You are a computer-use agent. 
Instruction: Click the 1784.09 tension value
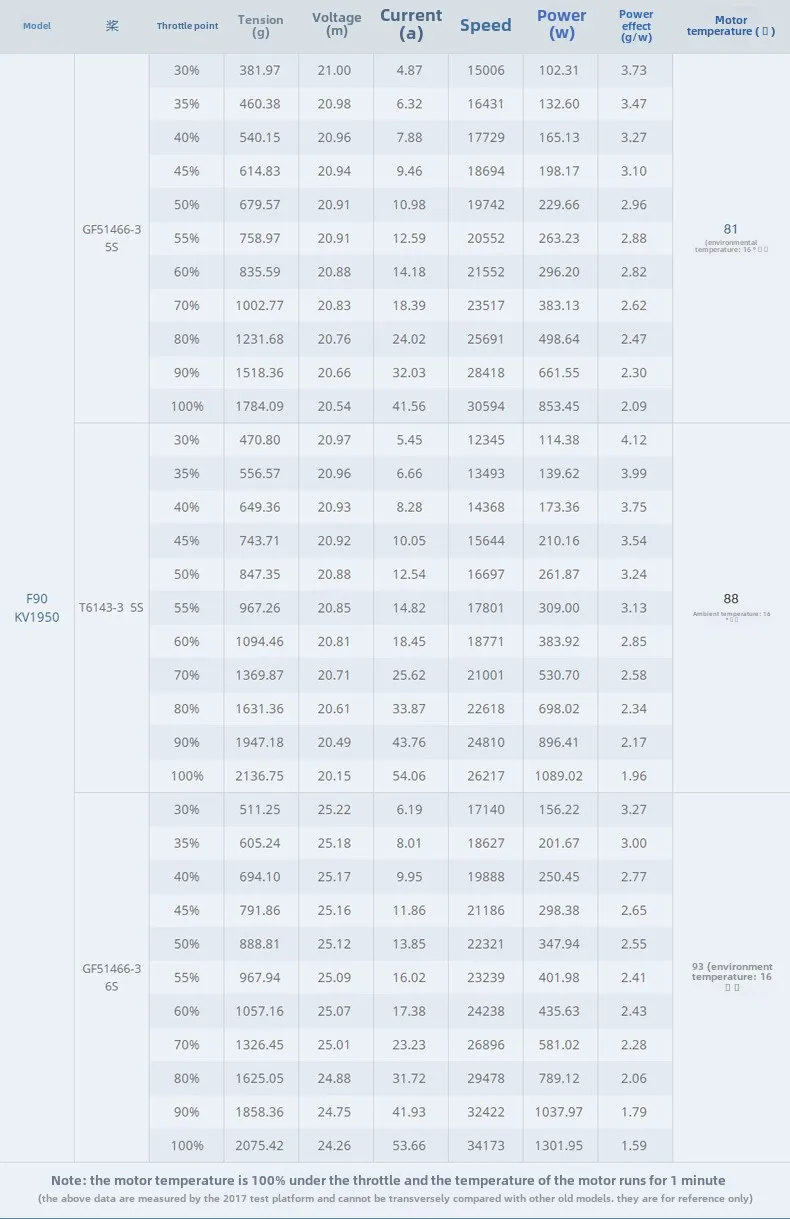260,406
